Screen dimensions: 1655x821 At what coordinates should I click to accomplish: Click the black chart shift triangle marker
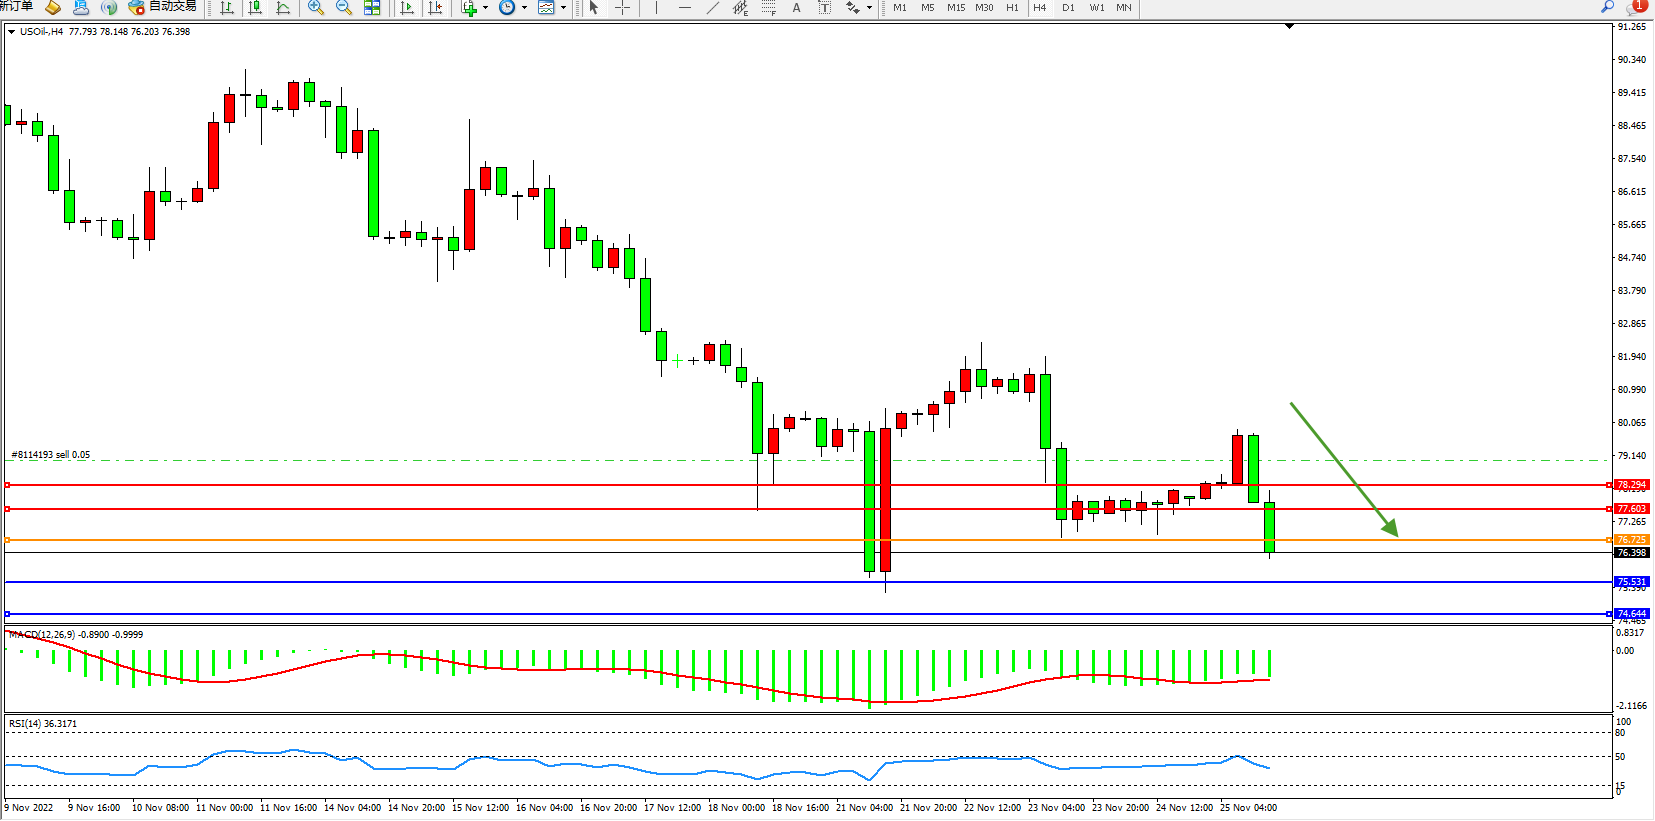(1289, 26)
